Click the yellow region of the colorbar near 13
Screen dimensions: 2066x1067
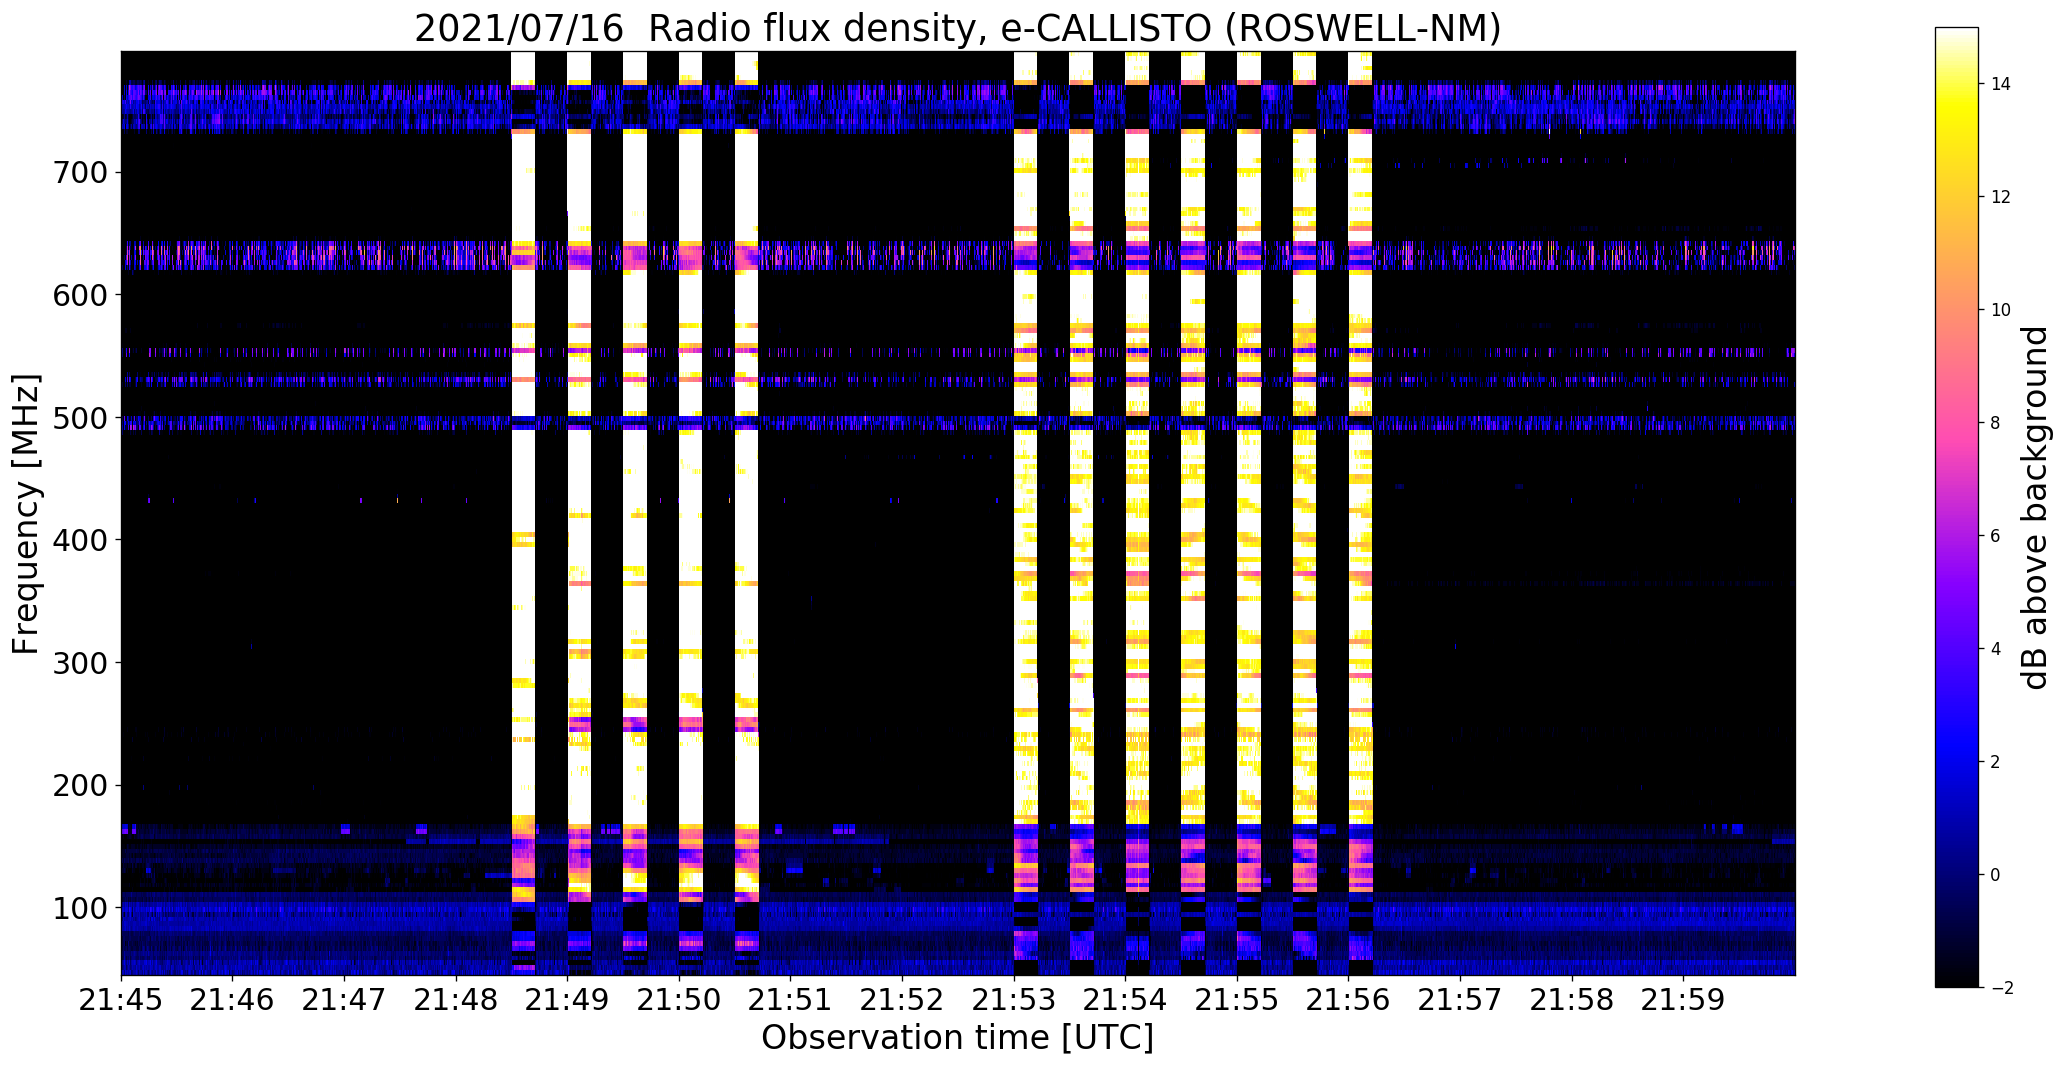(1956, 140)
